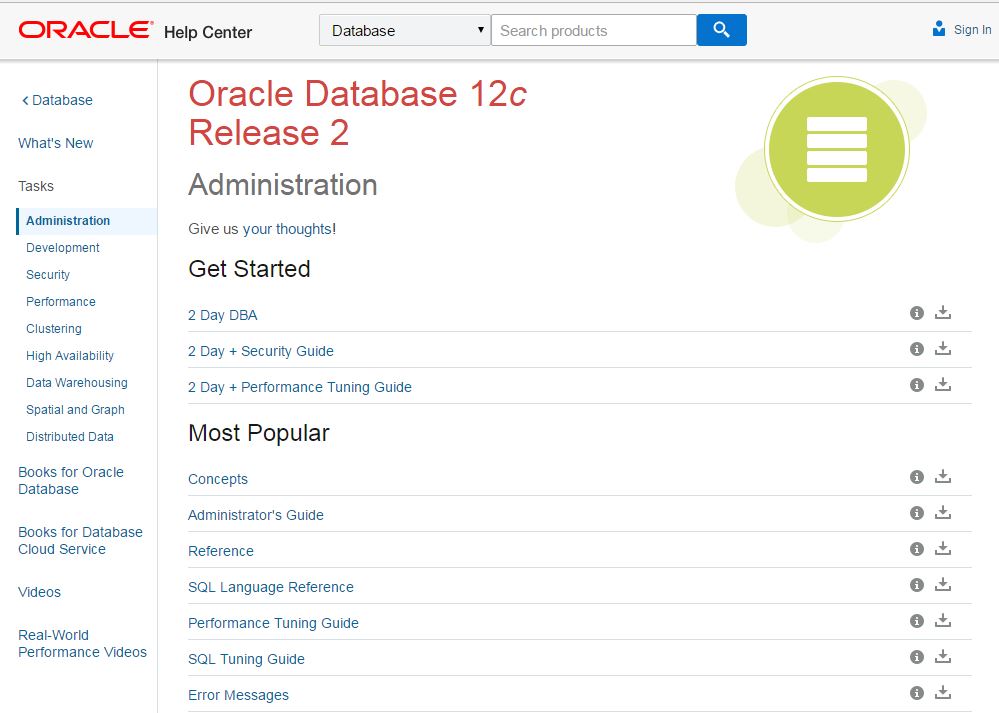Open the SQL Language Reference link

(271, 587)
